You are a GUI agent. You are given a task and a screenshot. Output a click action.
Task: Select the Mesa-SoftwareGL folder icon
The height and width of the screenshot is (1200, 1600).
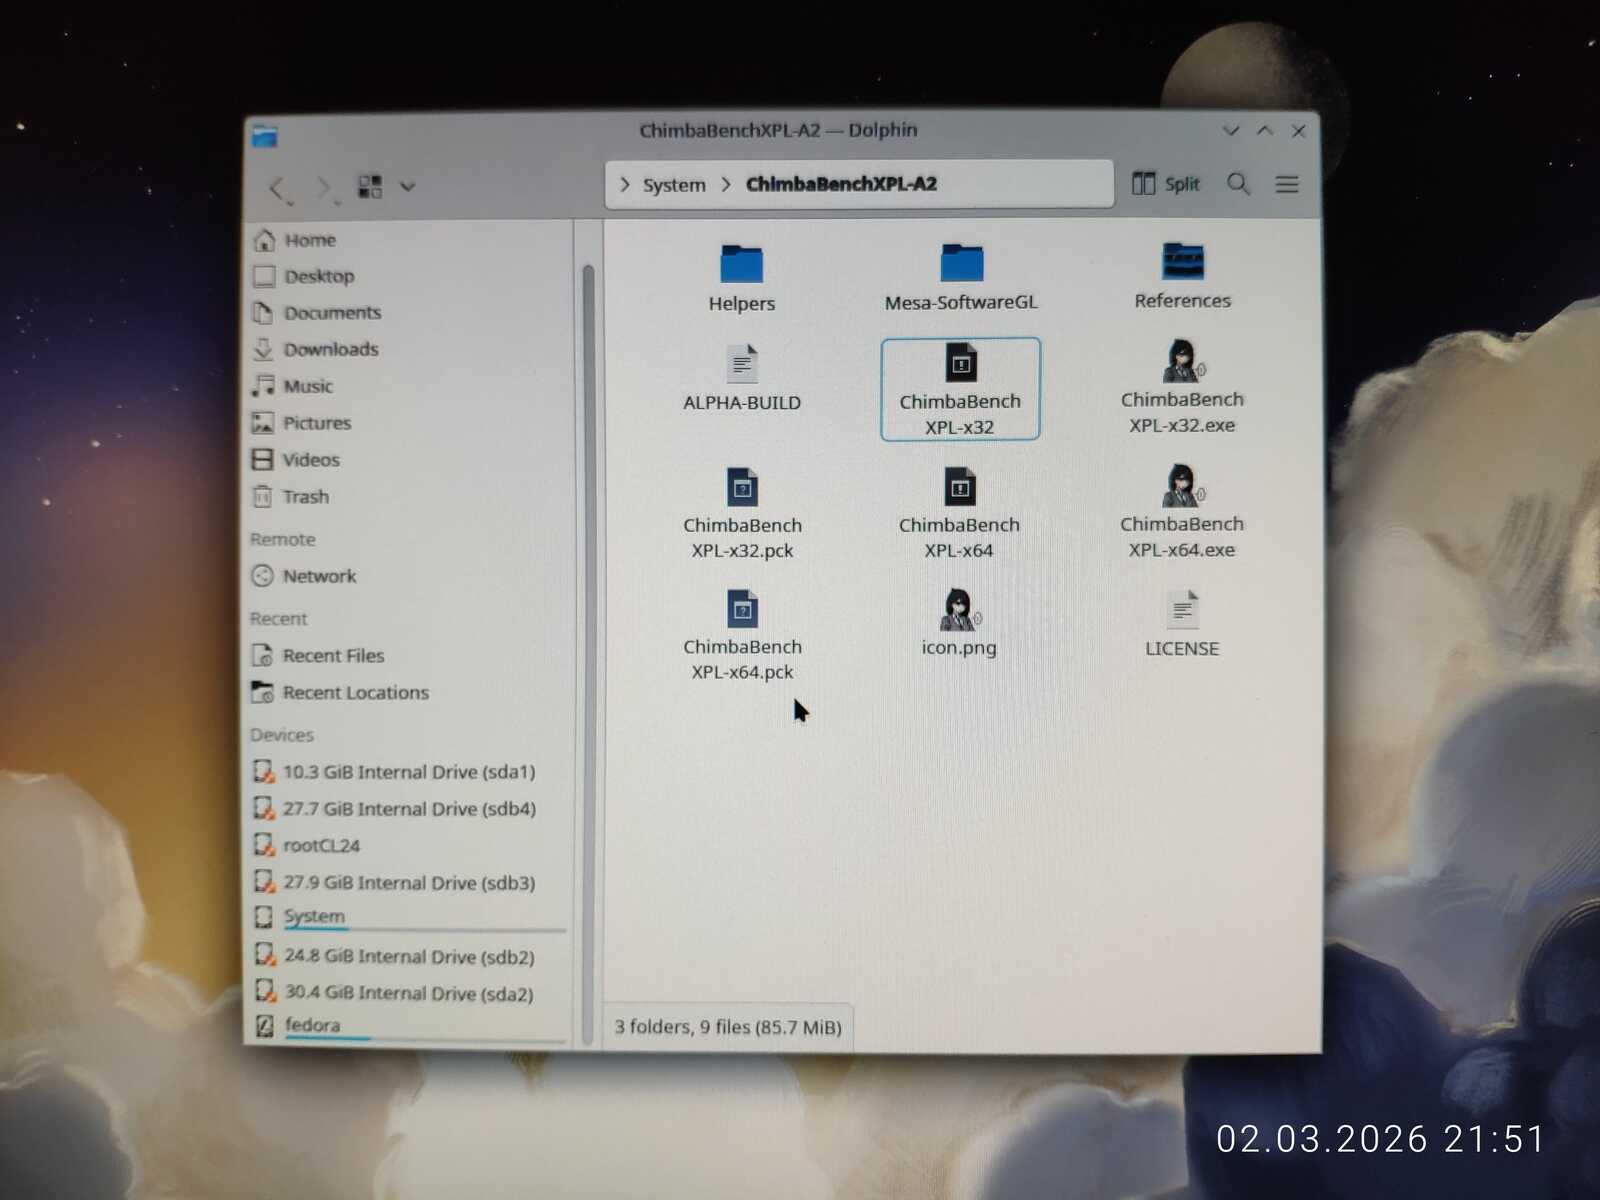coord(961,262)
